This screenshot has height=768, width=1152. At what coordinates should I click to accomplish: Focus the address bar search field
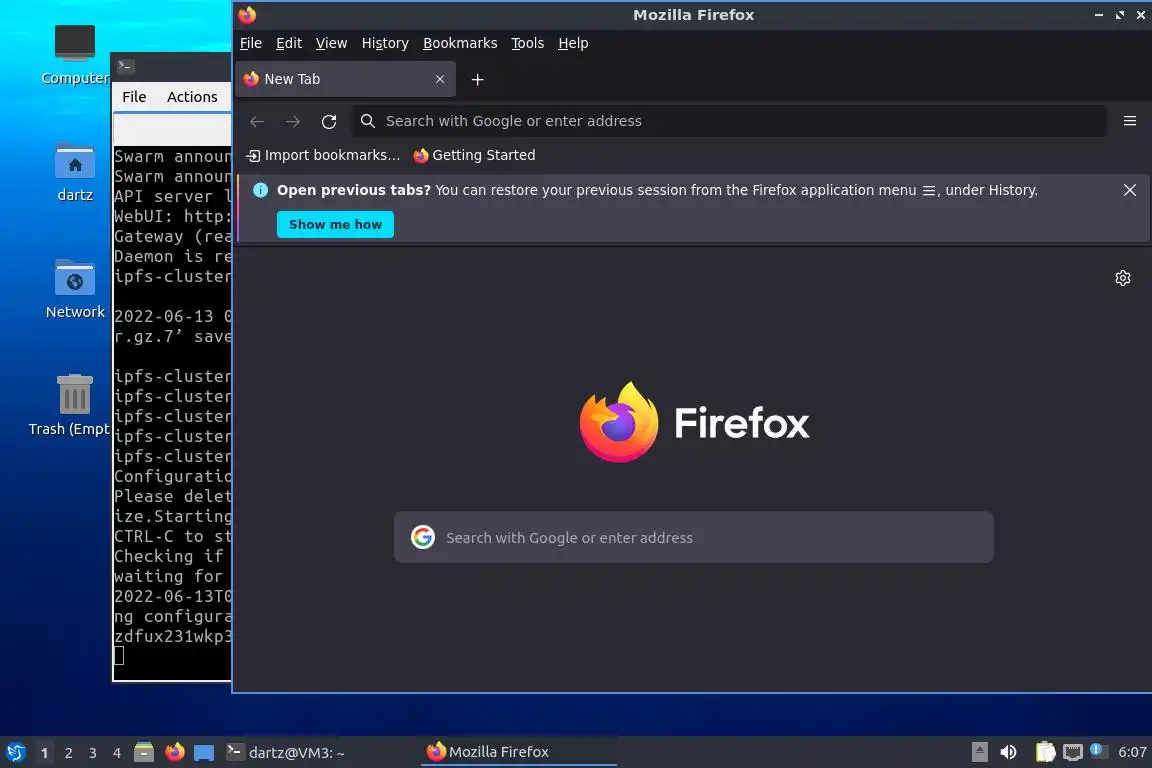(x=730, y=121)
